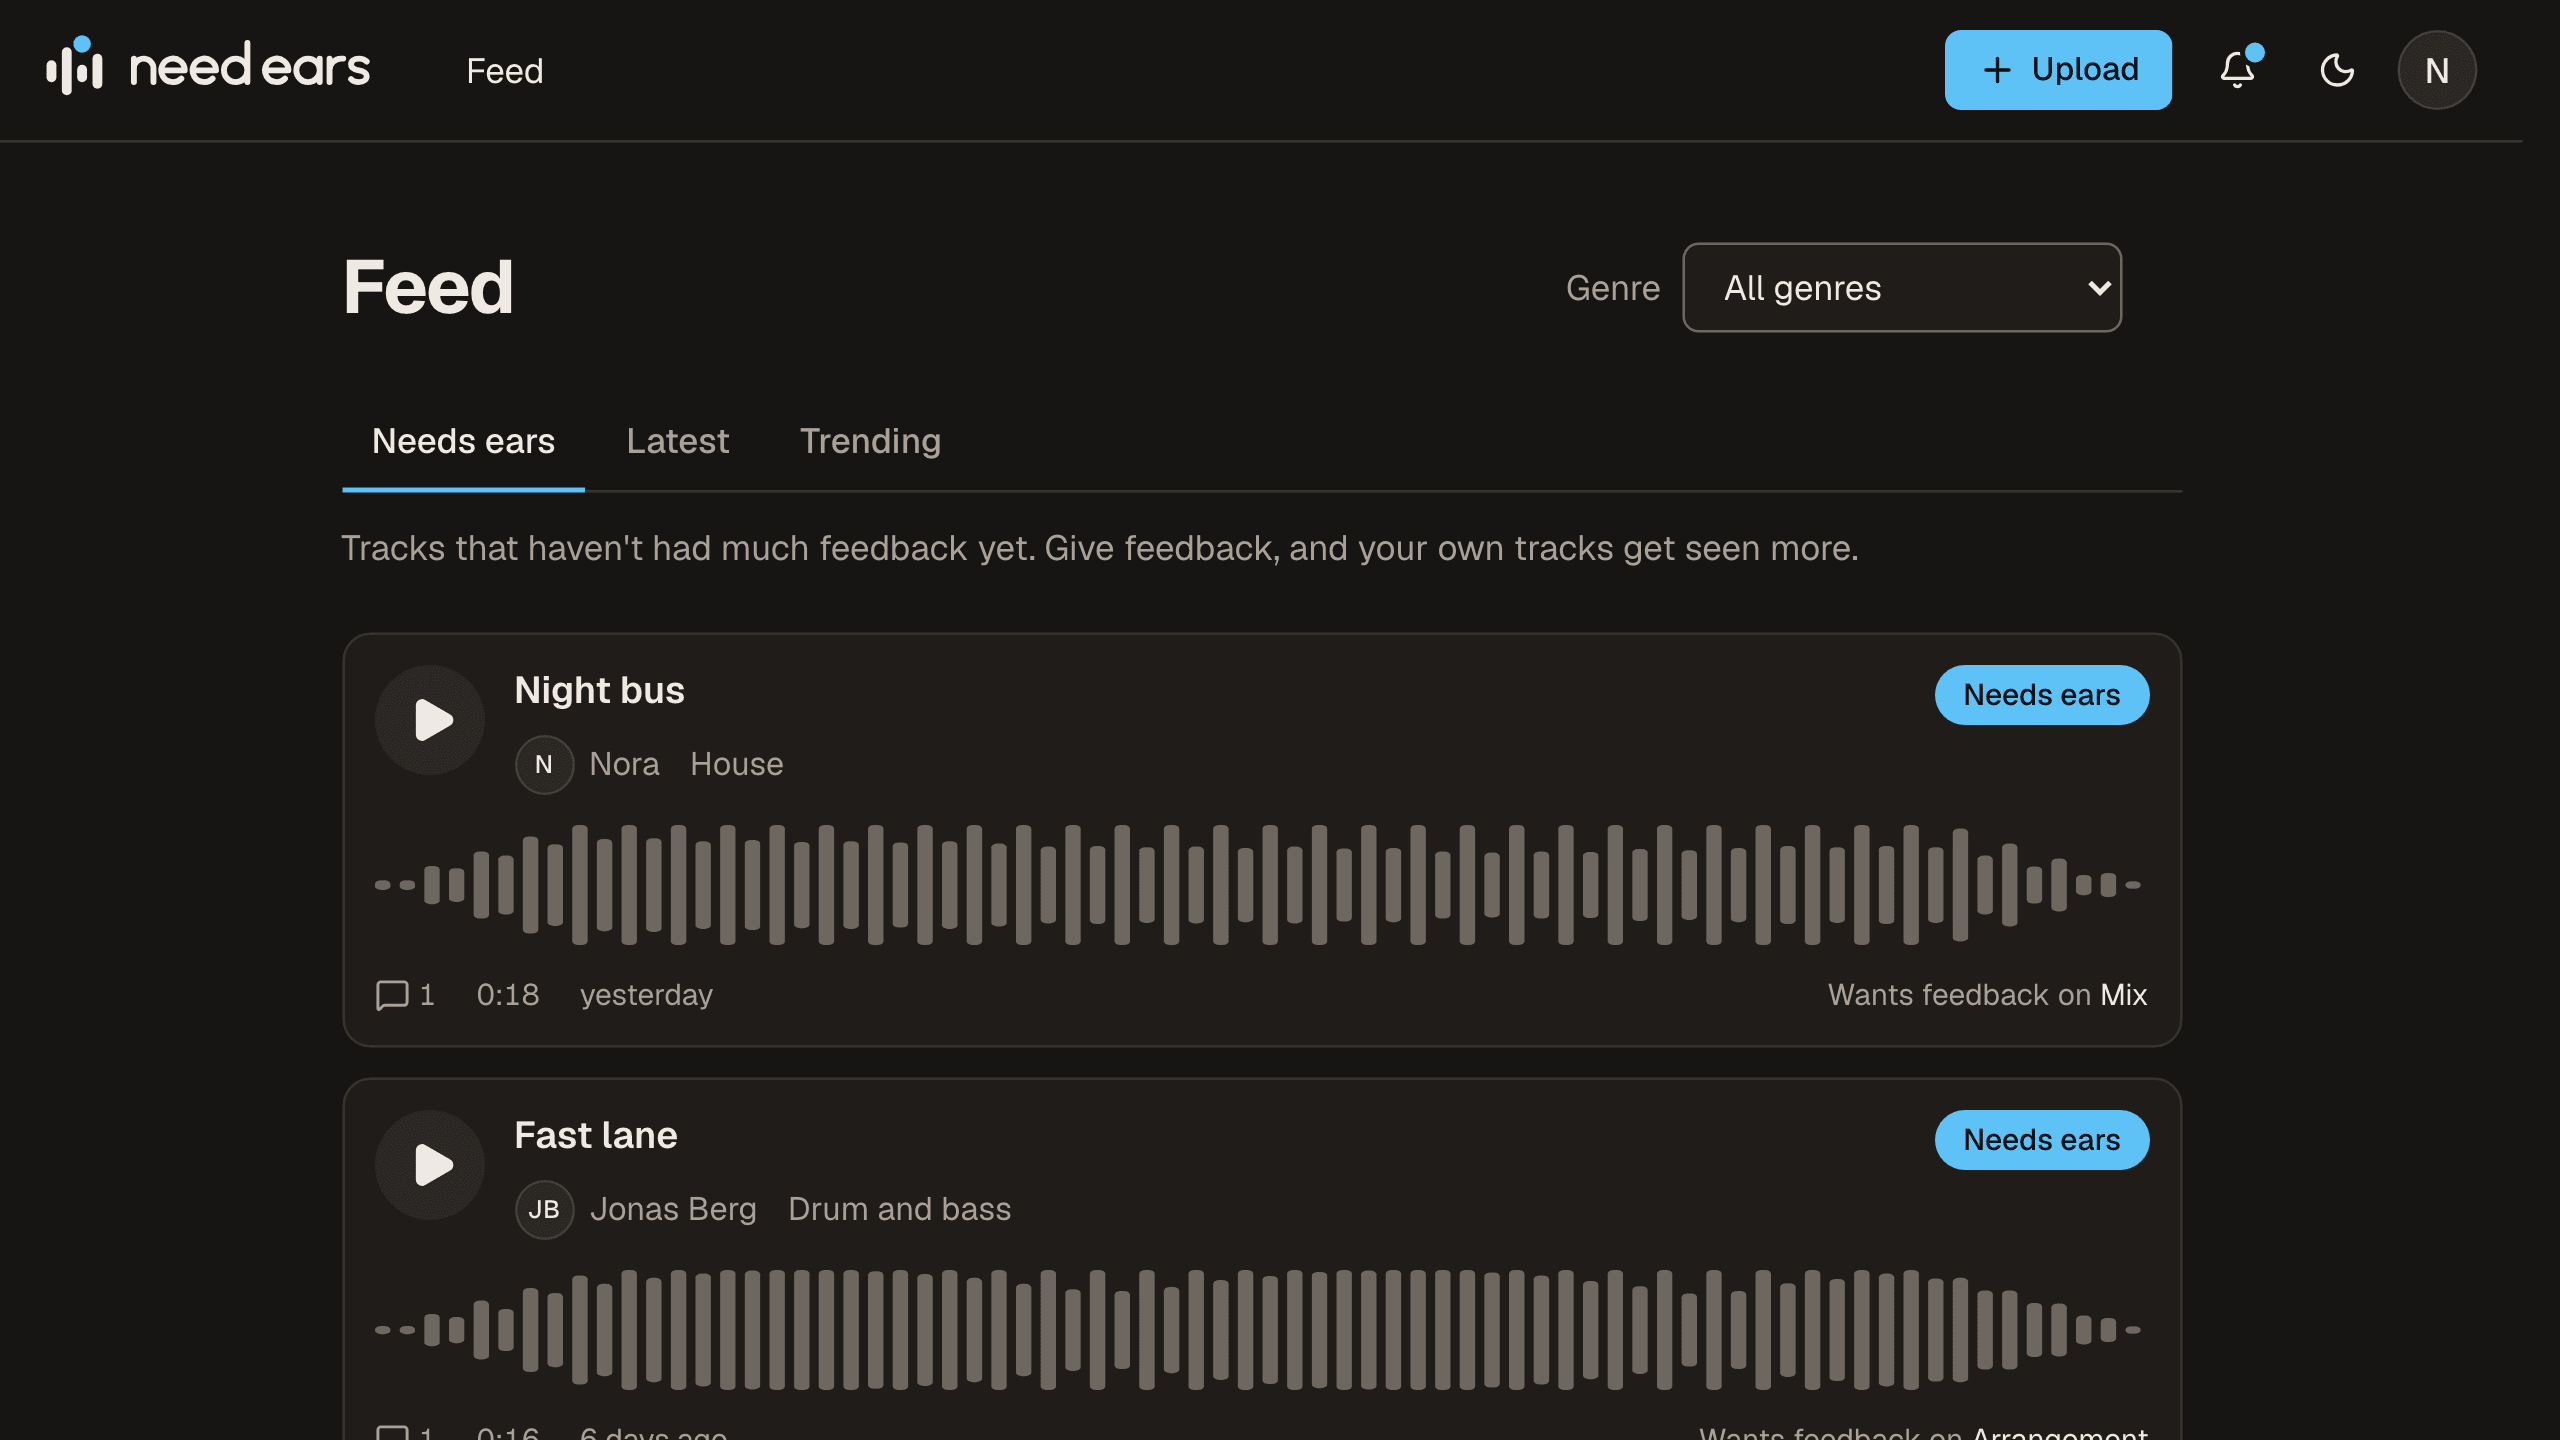The image size is (2560, 1440).
Task: Seek within the Night bus waveform
Action: [x=1258, y=885]
